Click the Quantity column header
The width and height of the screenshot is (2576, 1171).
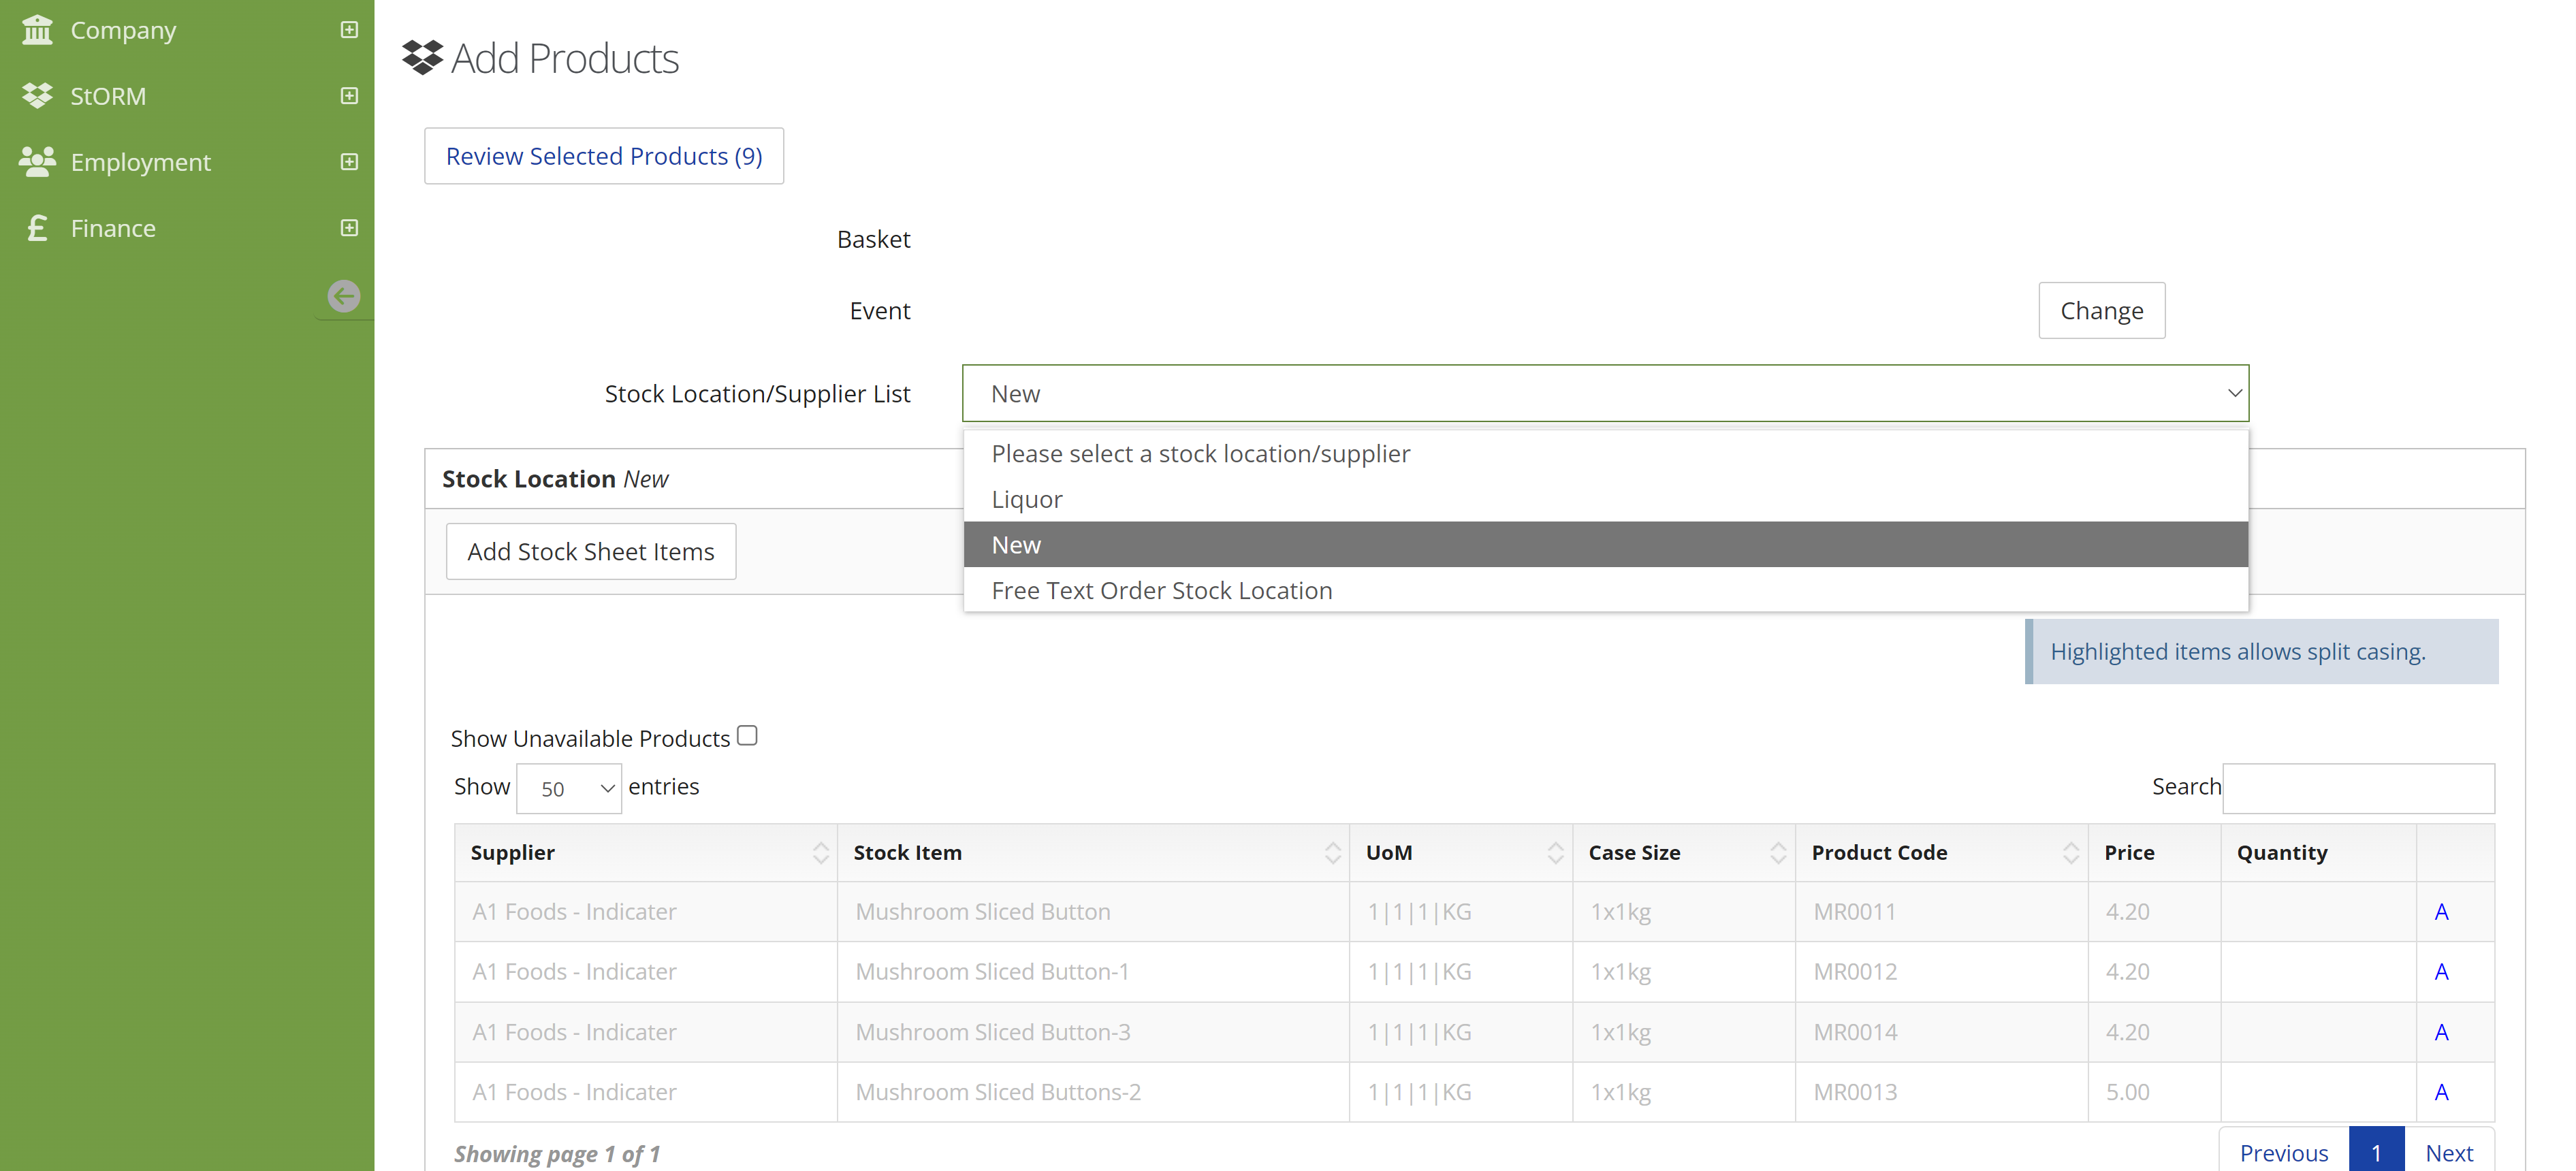(2318, 853)
